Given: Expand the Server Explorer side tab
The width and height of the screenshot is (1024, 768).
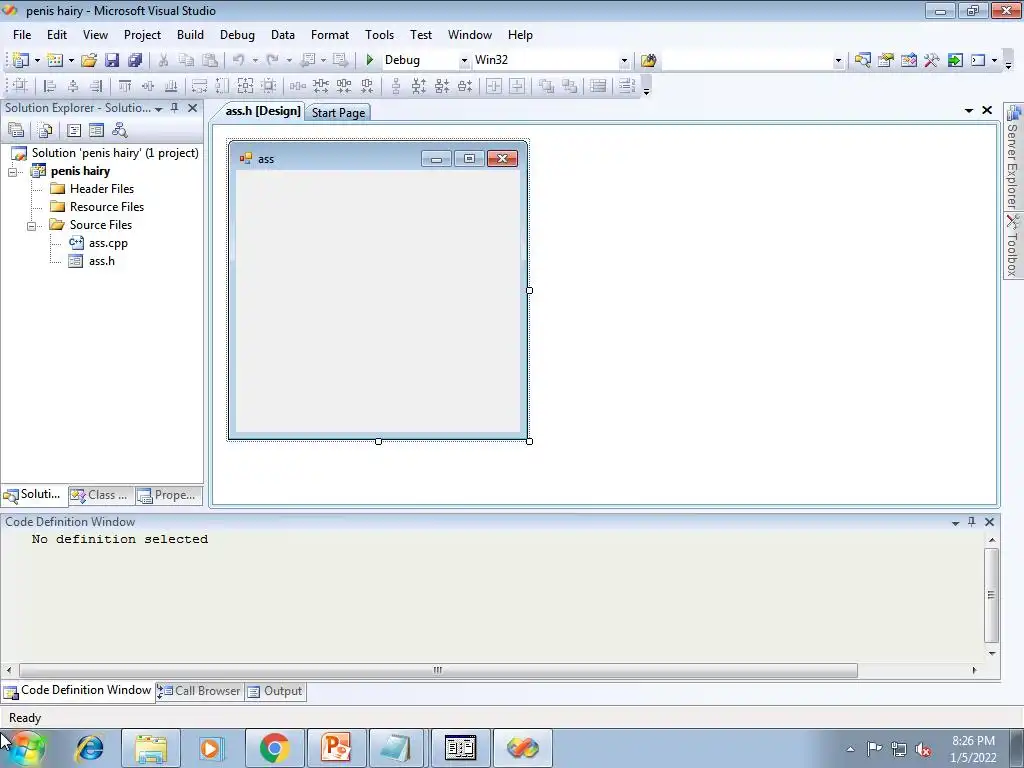Looking at the screenshot, I should [x=1013, y=157].
